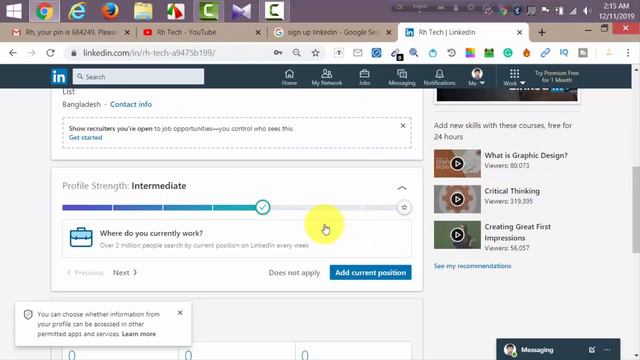Open Internet Explorer from taskbar
Image resolution: width=640 pixels, height=360 pixels.
(x=77, y=11)
